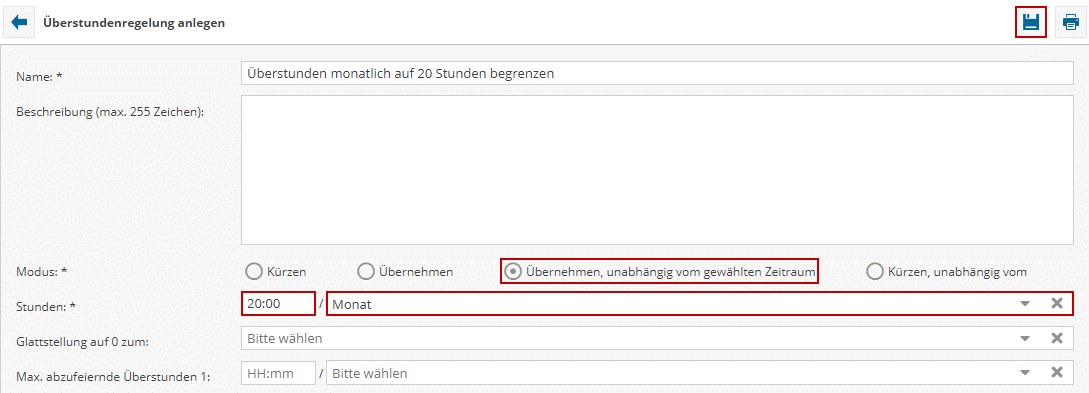This screenshot has width=1089, height=393.
Task: Open the Monat period dropdown arrow
Action: [1024, 304]
